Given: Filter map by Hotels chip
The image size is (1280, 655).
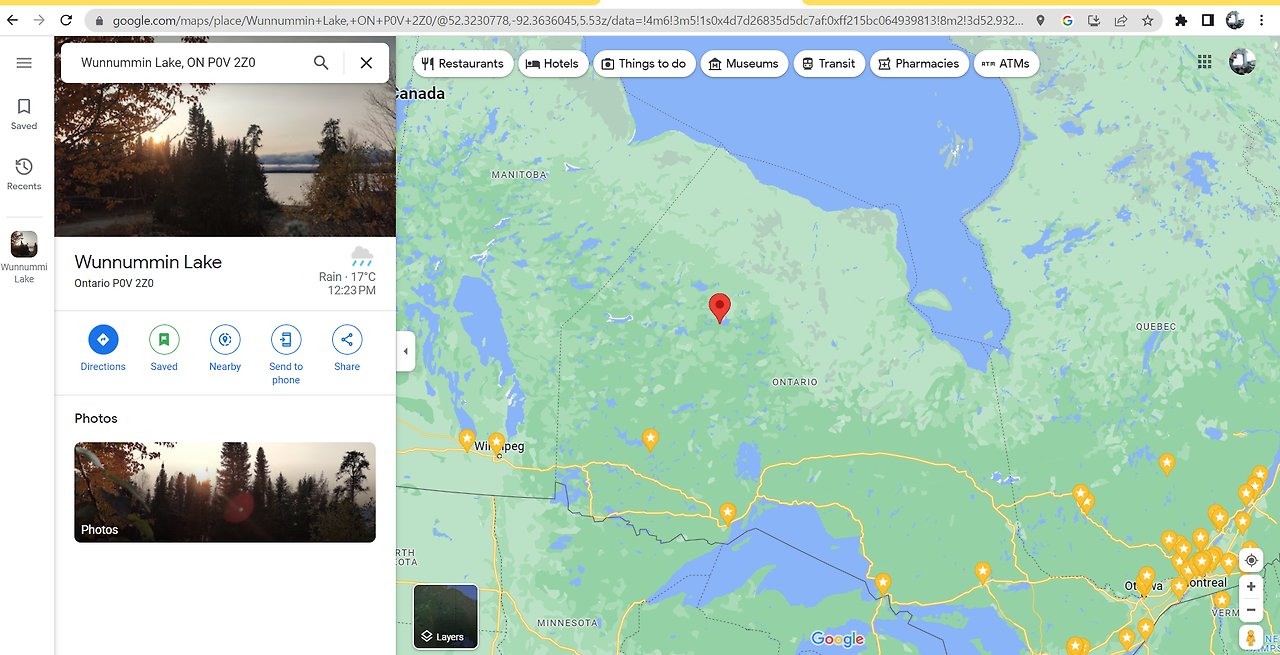Looking at the screenshot, I should pos(553,63).
